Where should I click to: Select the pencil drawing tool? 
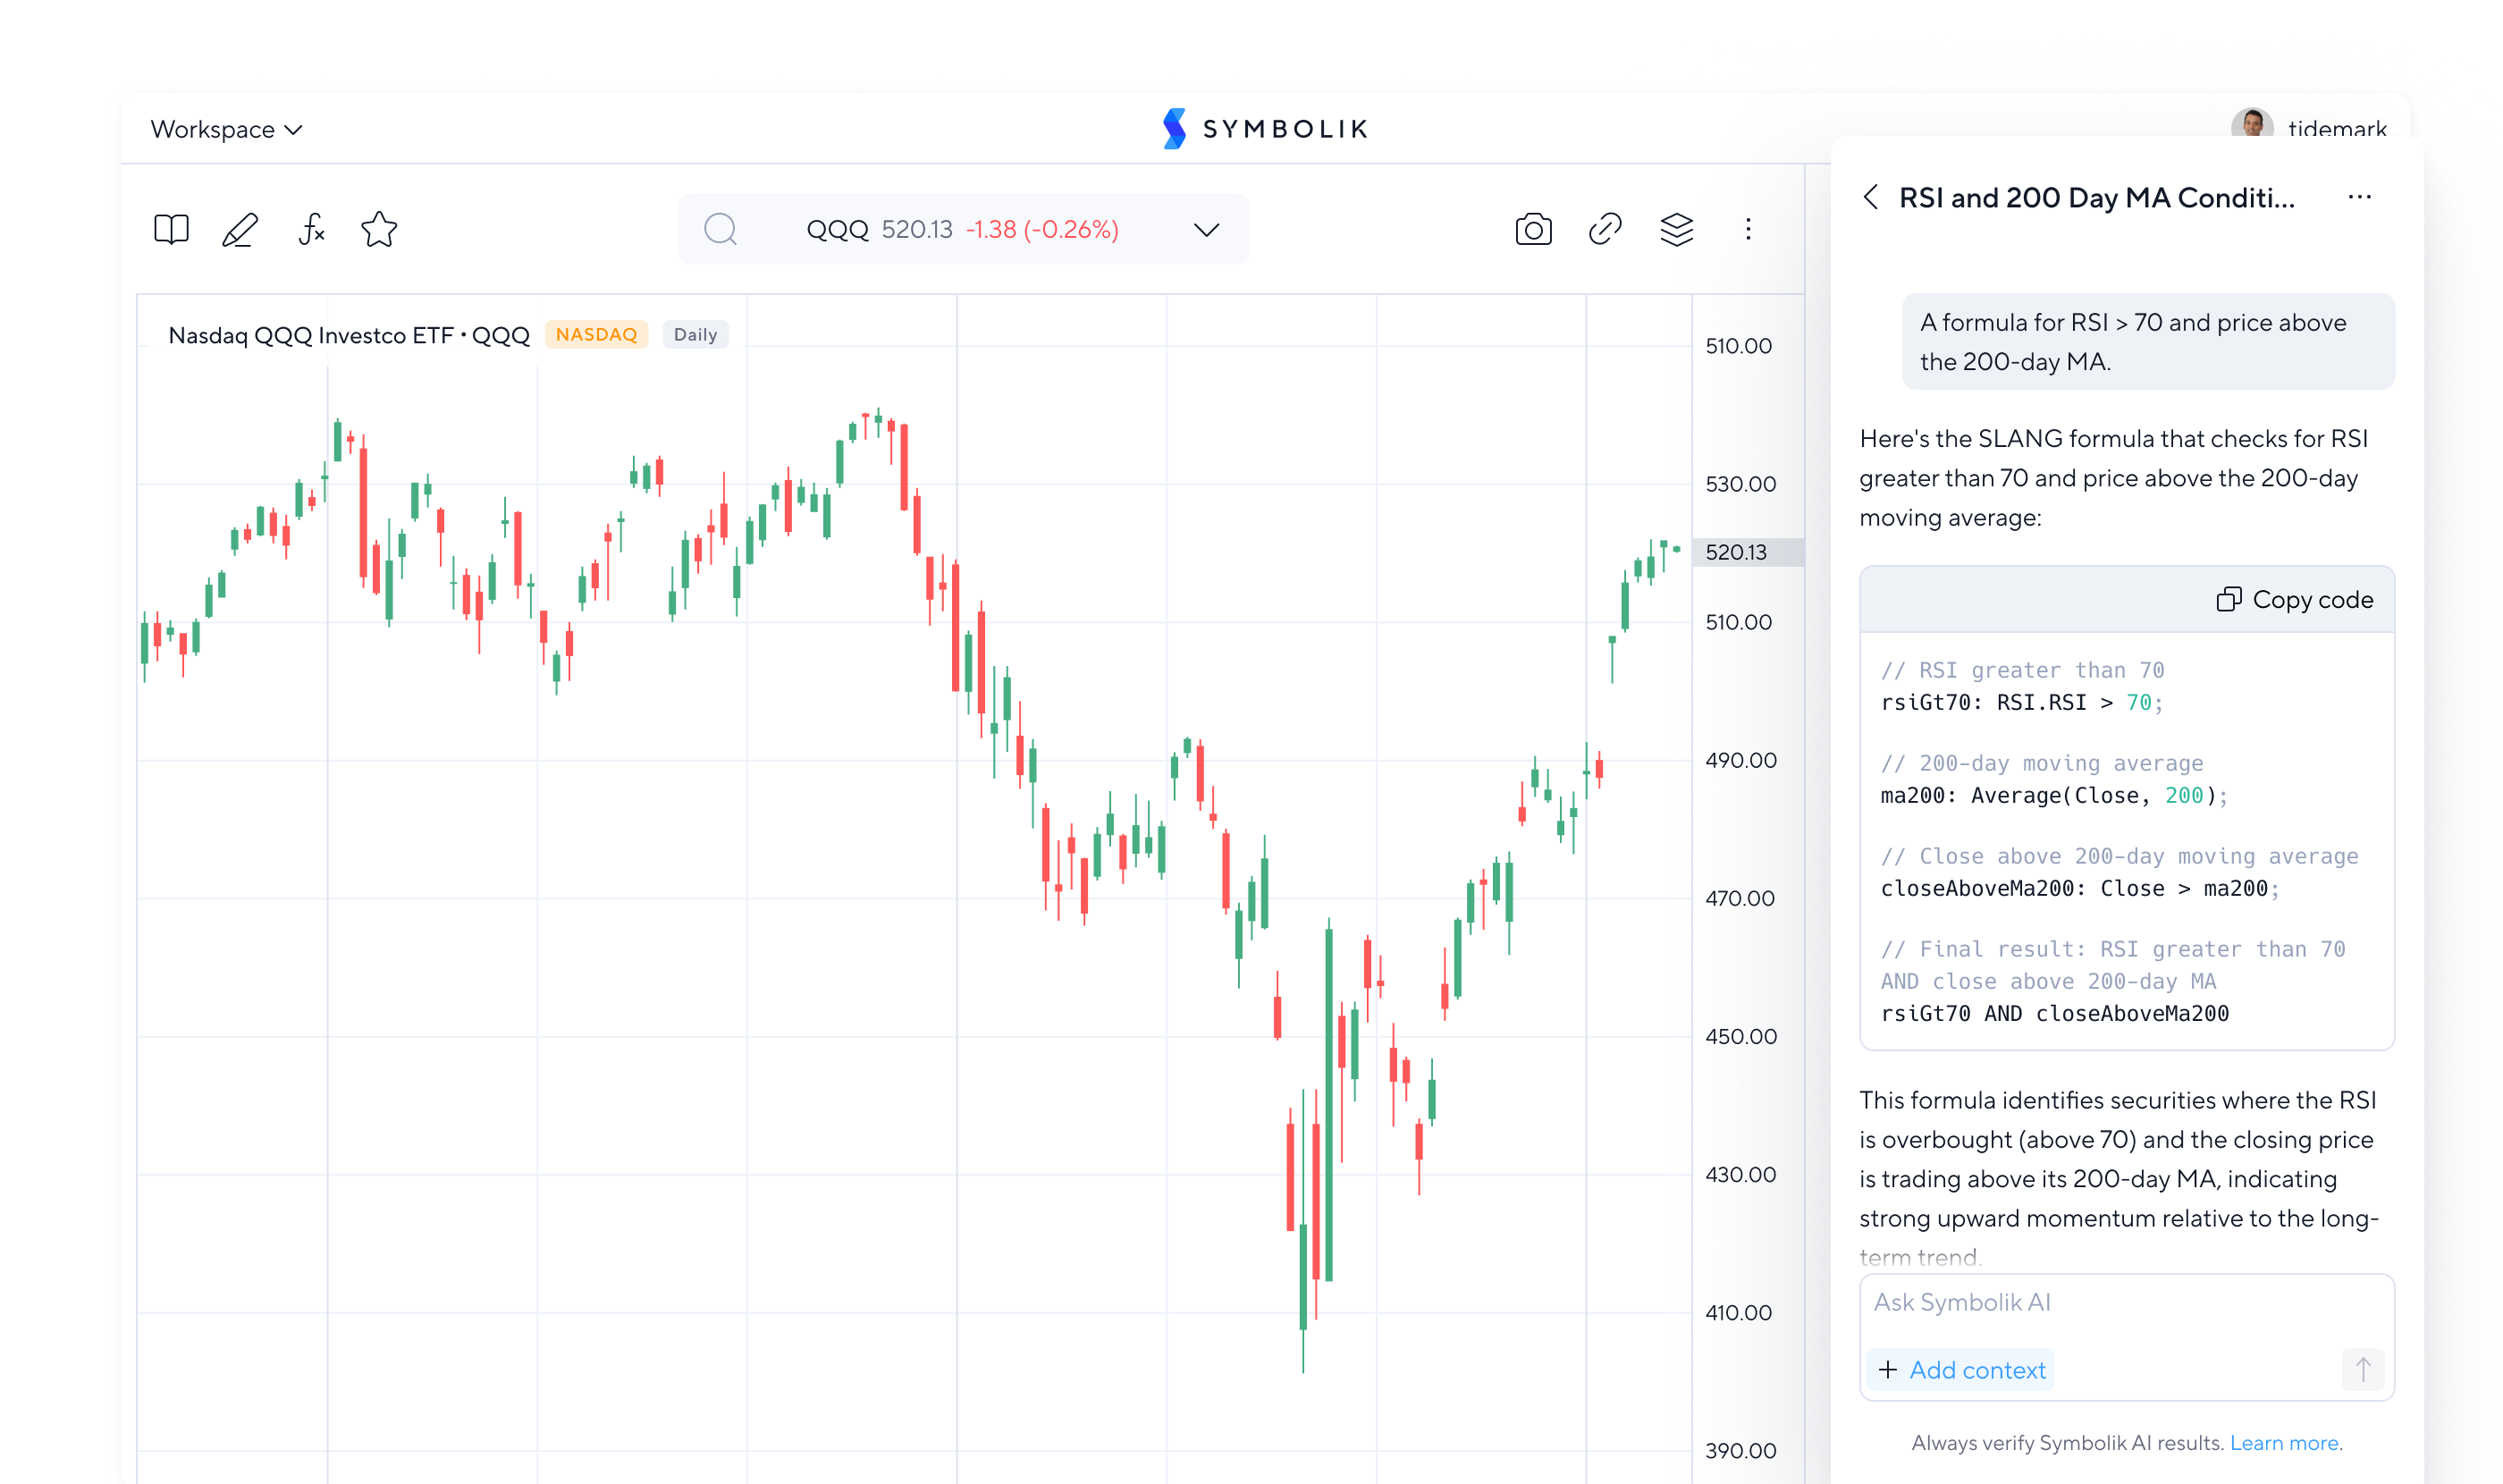coord(240,229)
